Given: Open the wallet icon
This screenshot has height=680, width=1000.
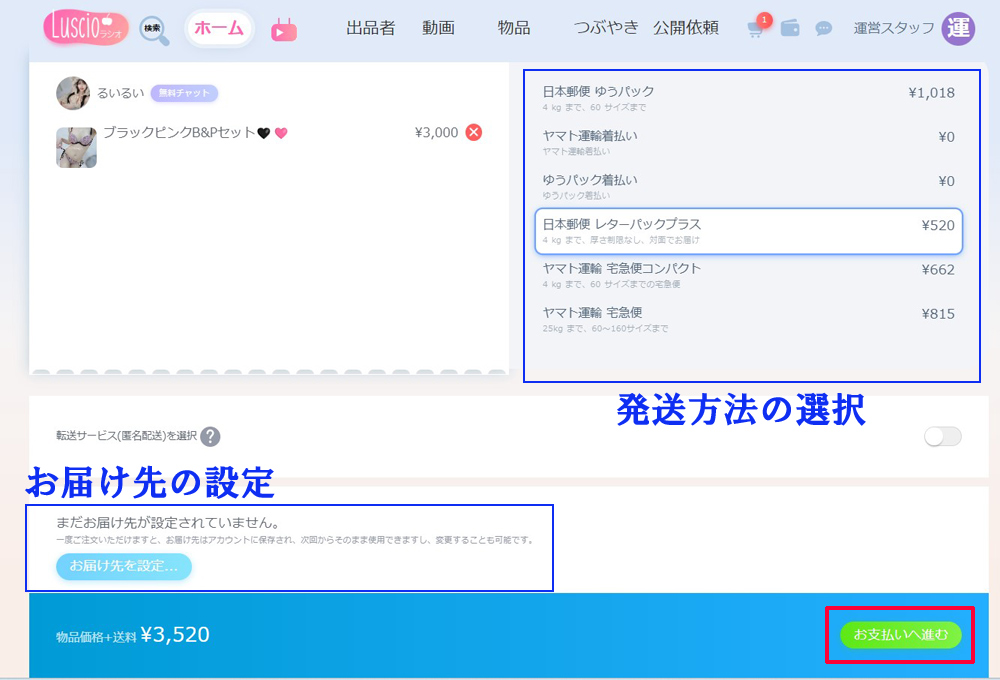Looking at the screenshot, I should [790, 28].
